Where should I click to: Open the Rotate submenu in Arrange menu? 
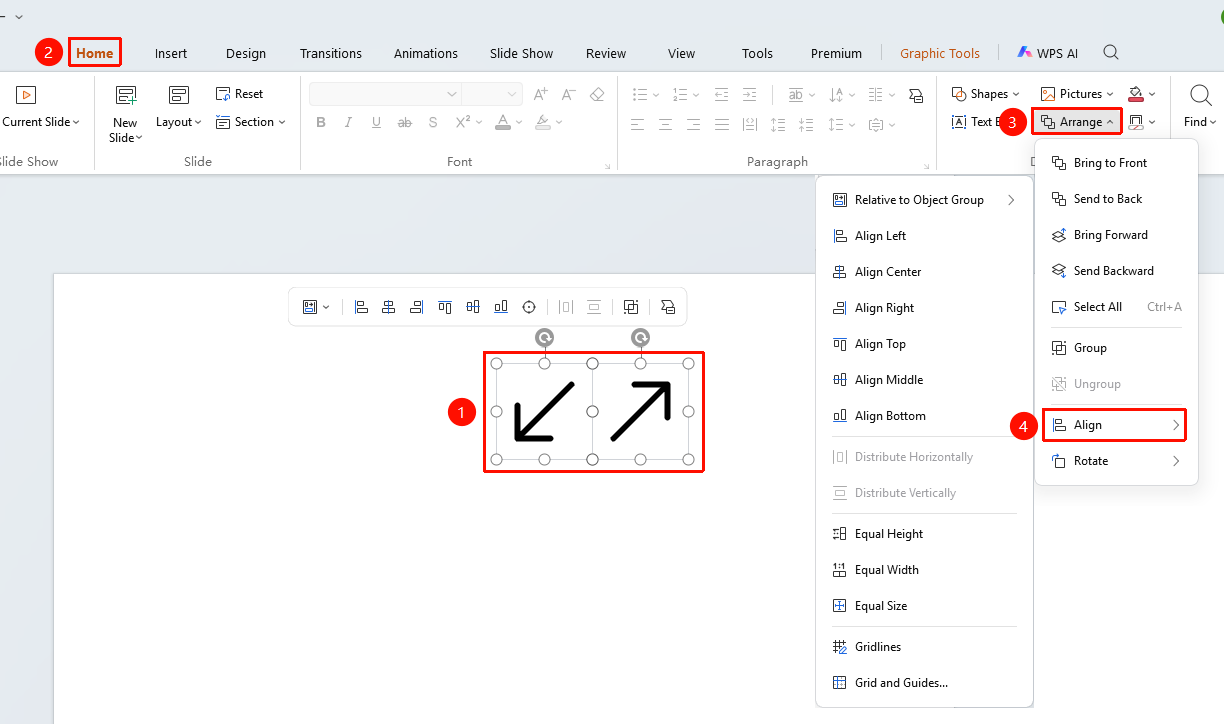click(1116, 461)
